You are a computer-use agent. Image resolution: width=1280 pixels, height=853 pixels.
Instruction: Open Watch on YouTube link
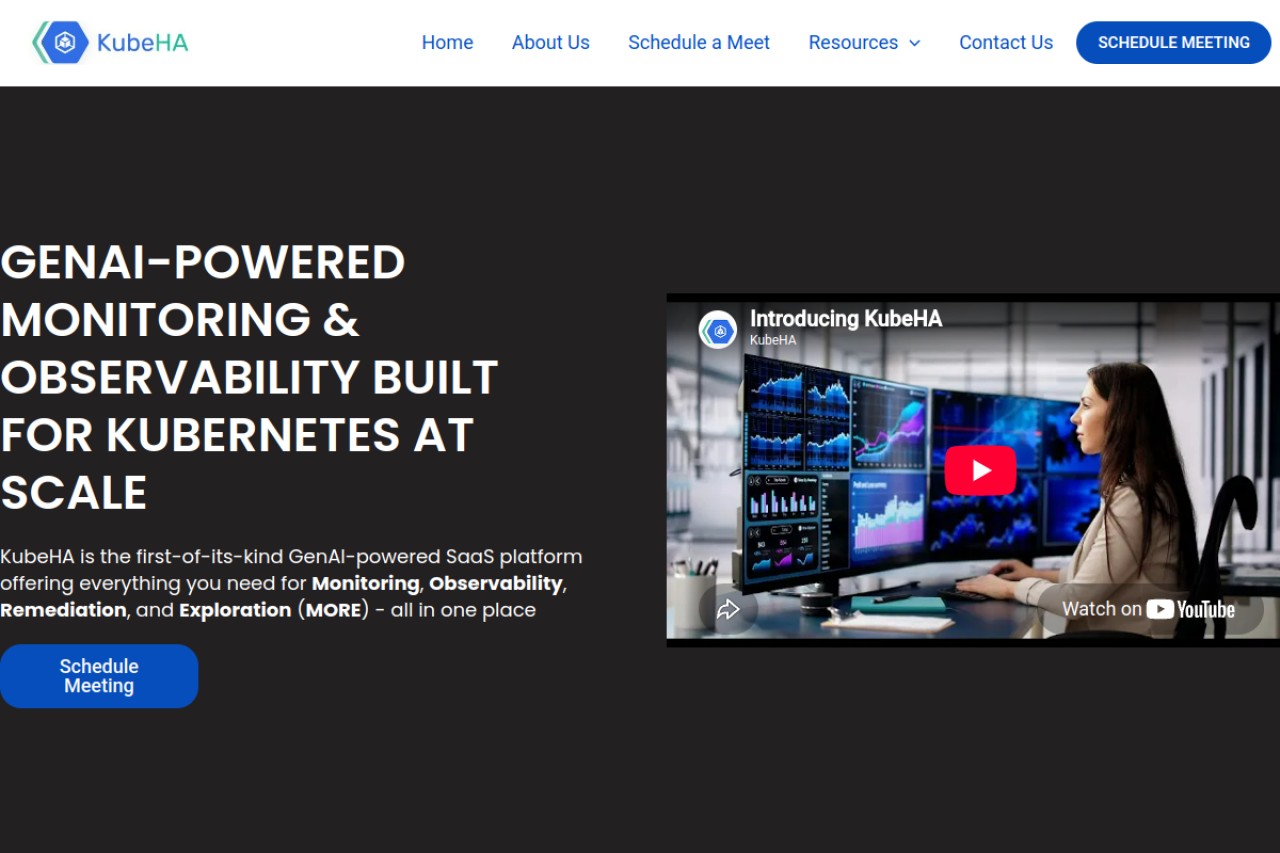click(1148, 609)
